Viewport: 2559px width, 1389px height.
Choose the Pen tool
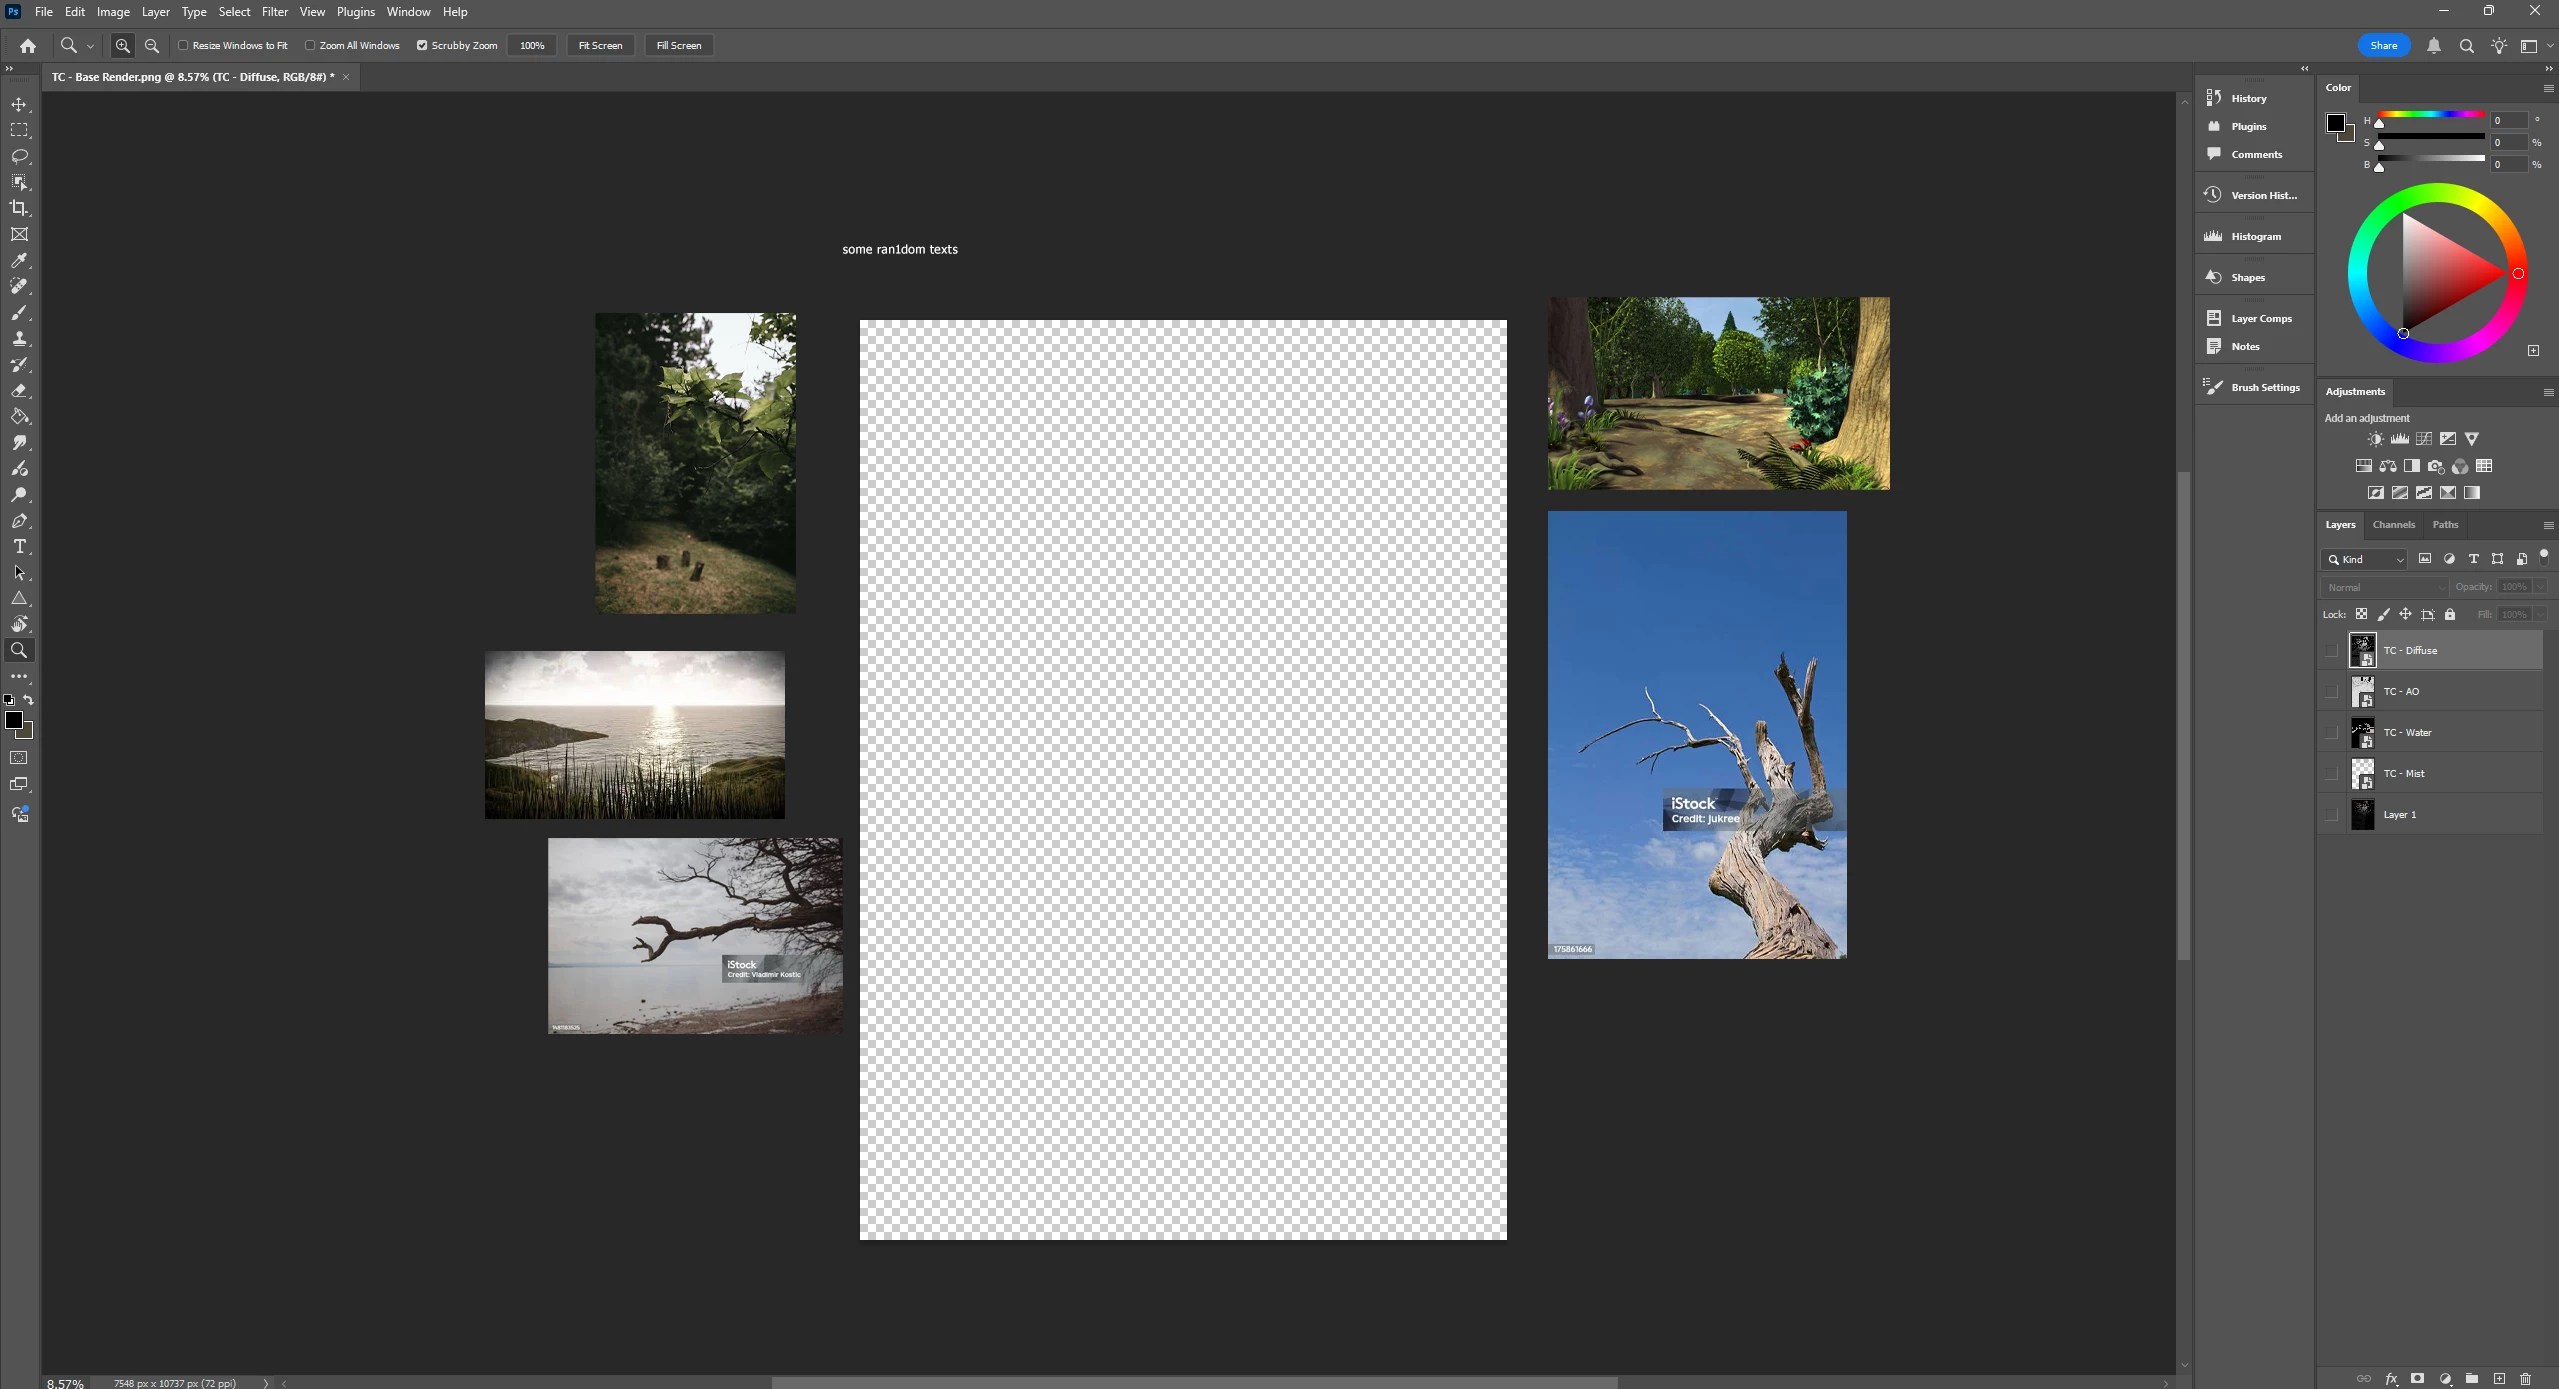tap(19, 520)
